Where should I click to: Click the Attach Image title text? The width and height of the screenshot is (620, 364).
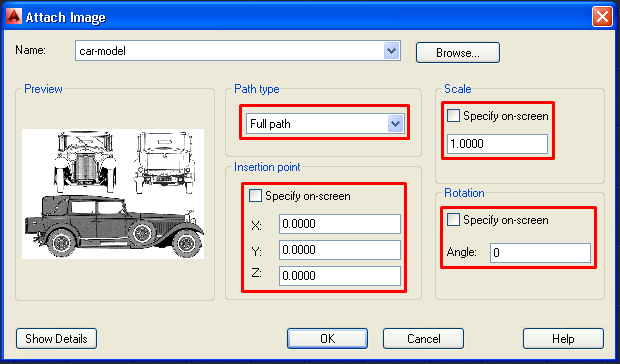pyautogui.click(x=66, y=17)
